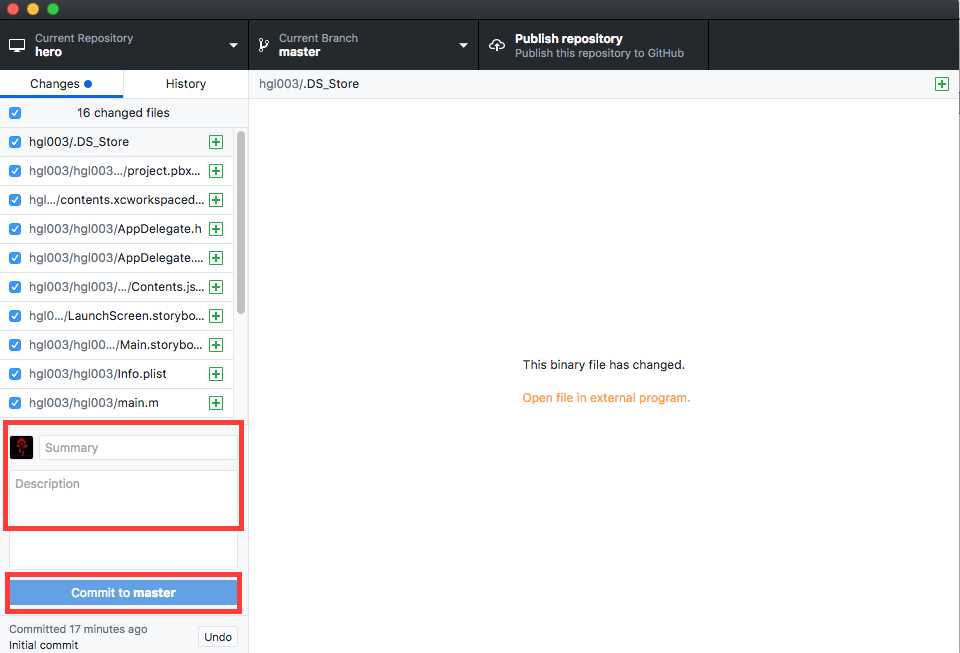Uncheck the LaunchScreen.storybo checkbox
Viewport: 960px width, 653px height.
[15, 316]
